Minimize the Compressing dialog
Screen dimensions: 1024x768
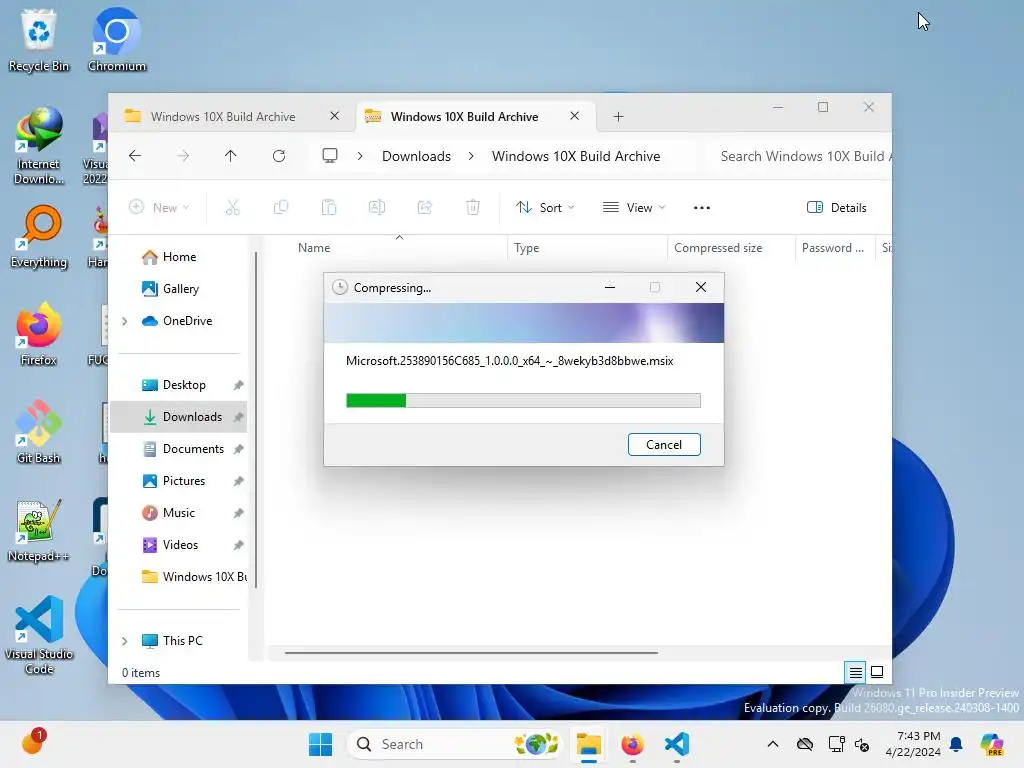click(x=610, y=287)
